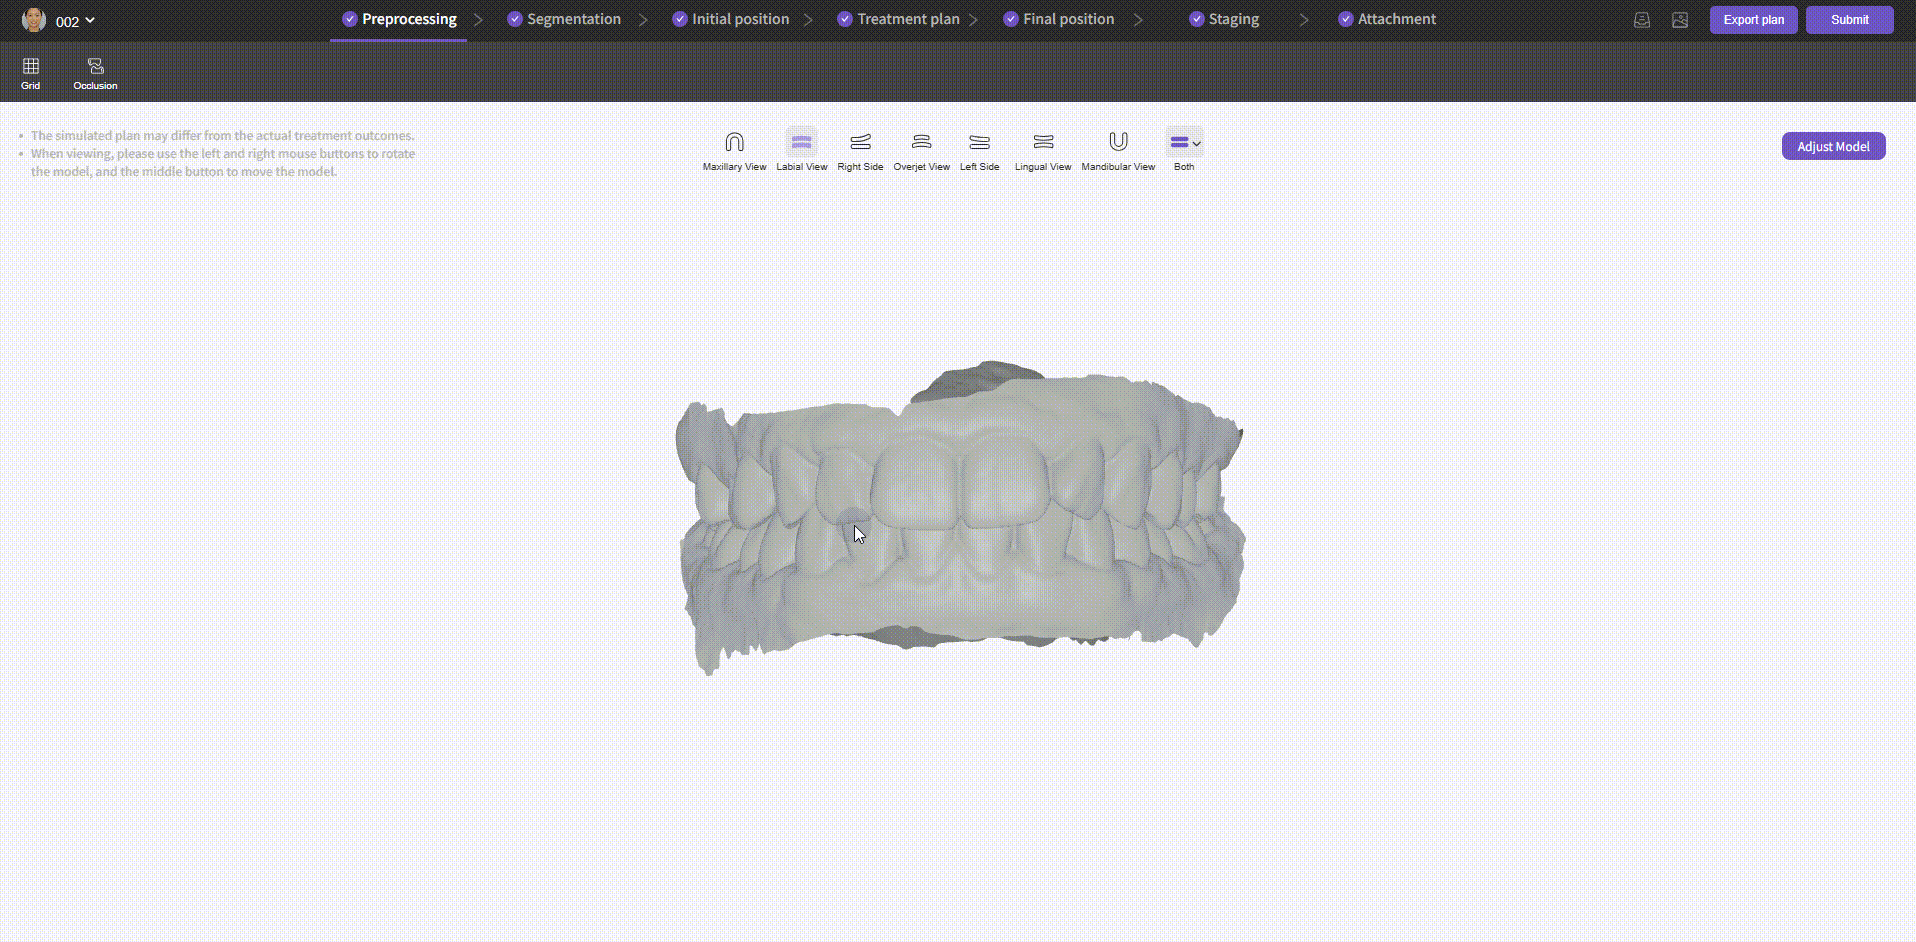Show the Left Side view
Screen dimensions: 1916x942
point(979,151)
